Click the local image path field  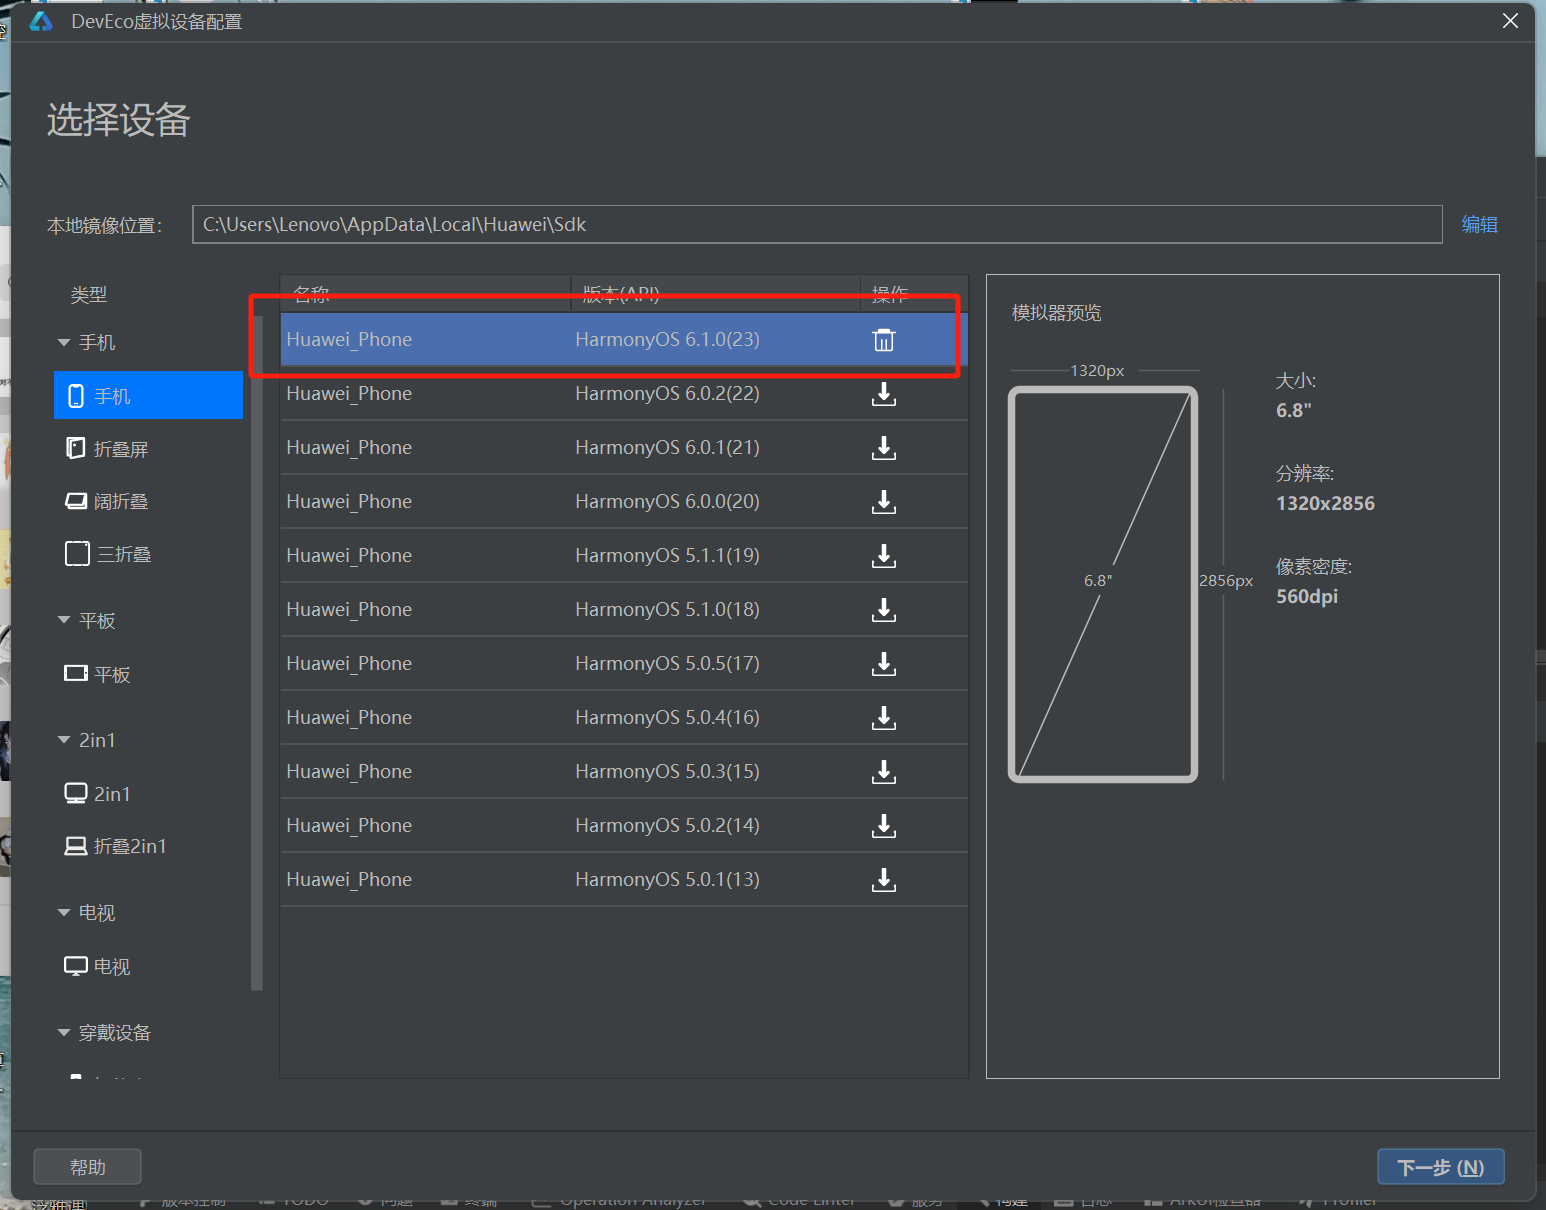point(817,224)
